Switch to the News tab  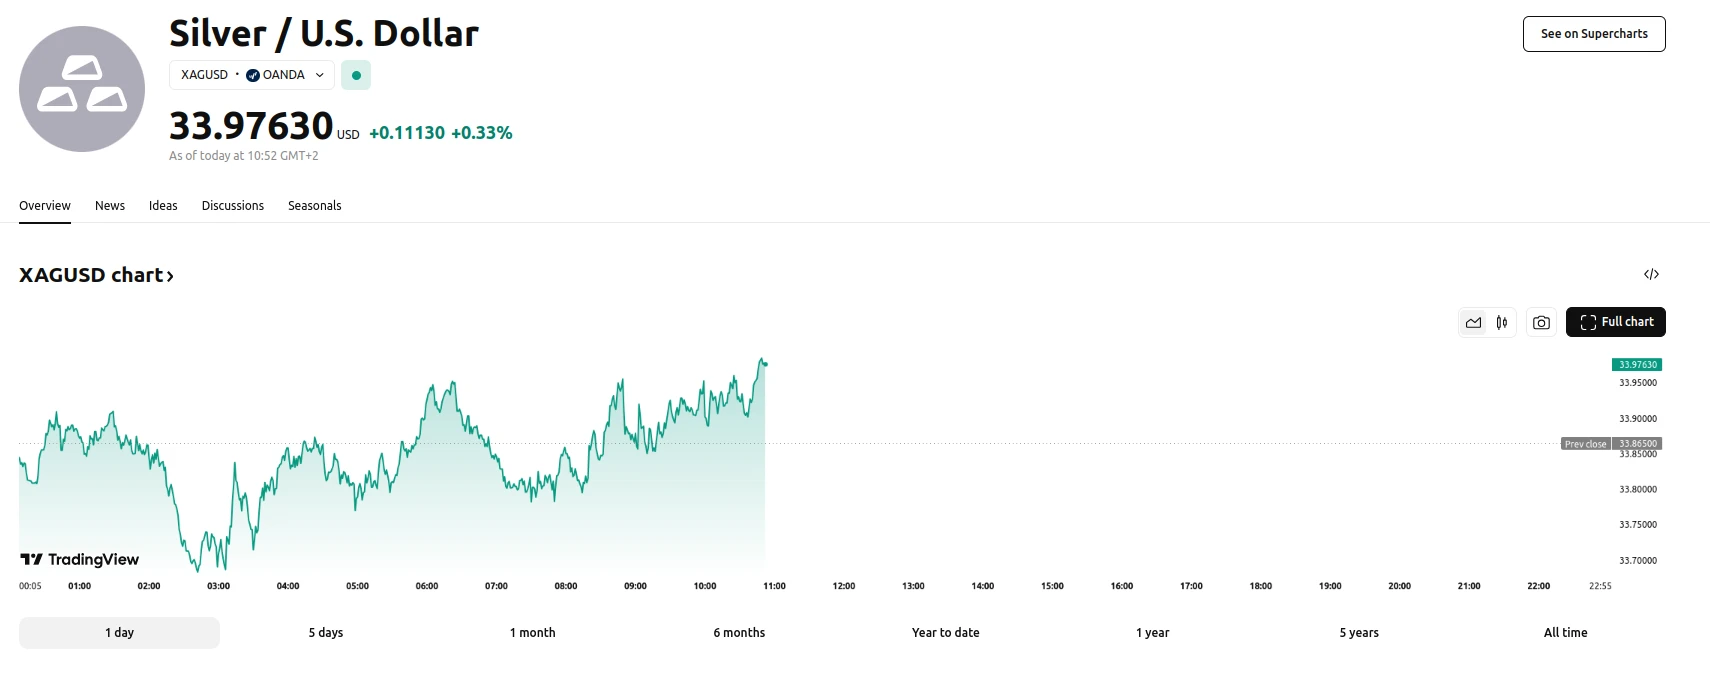pyautogui.click(x=110, y=205)
